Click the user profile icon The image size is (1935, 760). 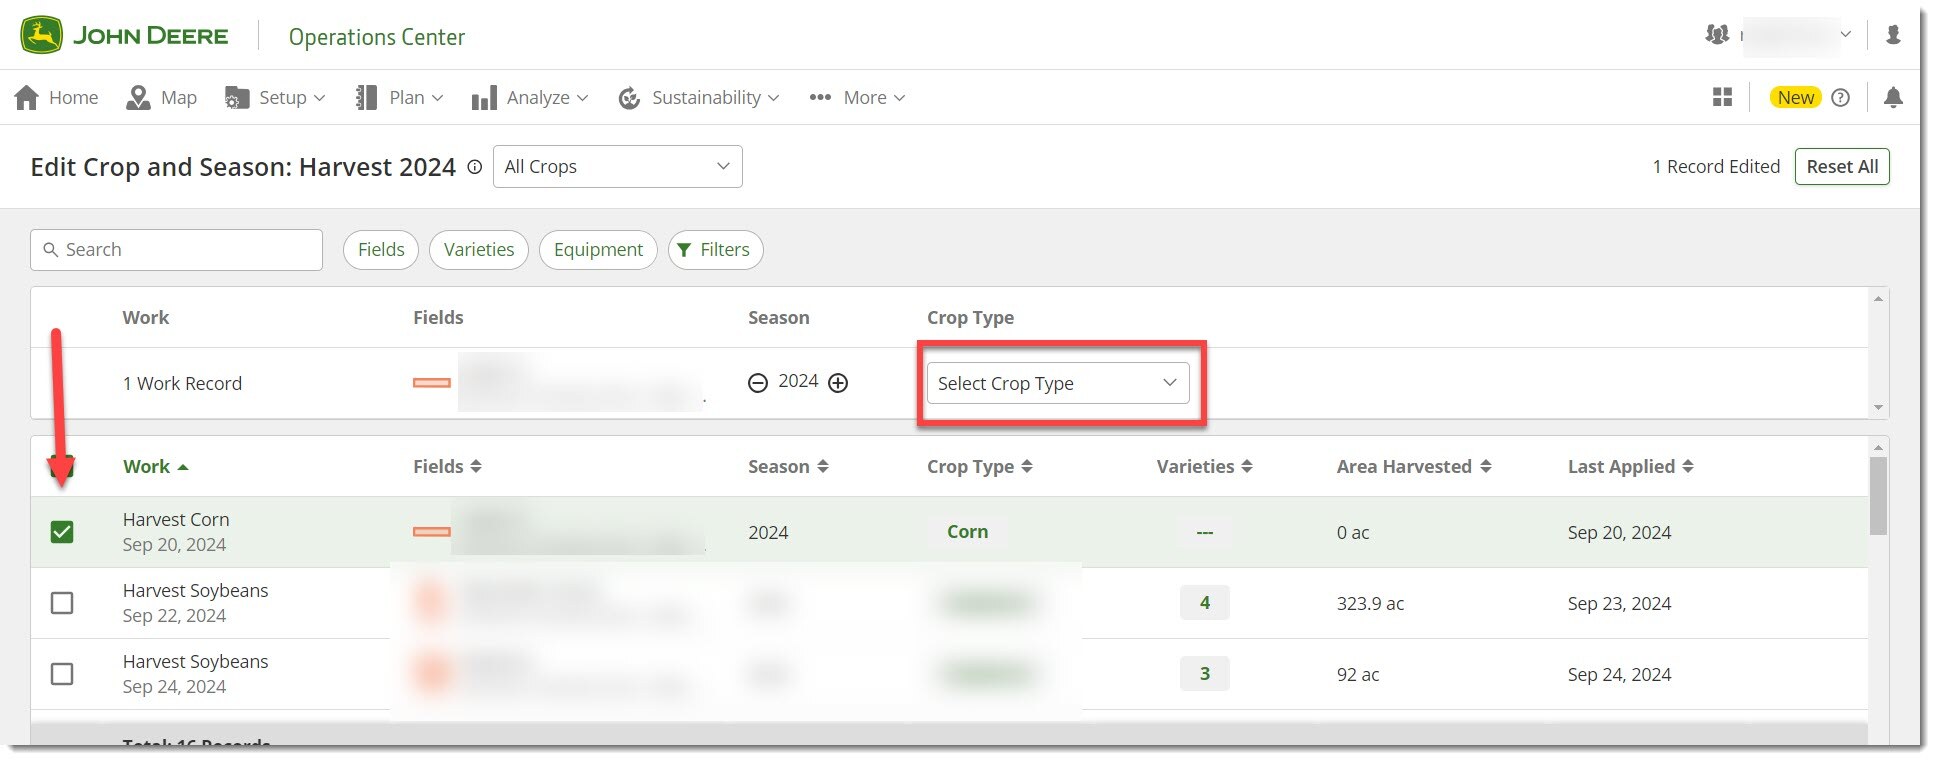1892,35
